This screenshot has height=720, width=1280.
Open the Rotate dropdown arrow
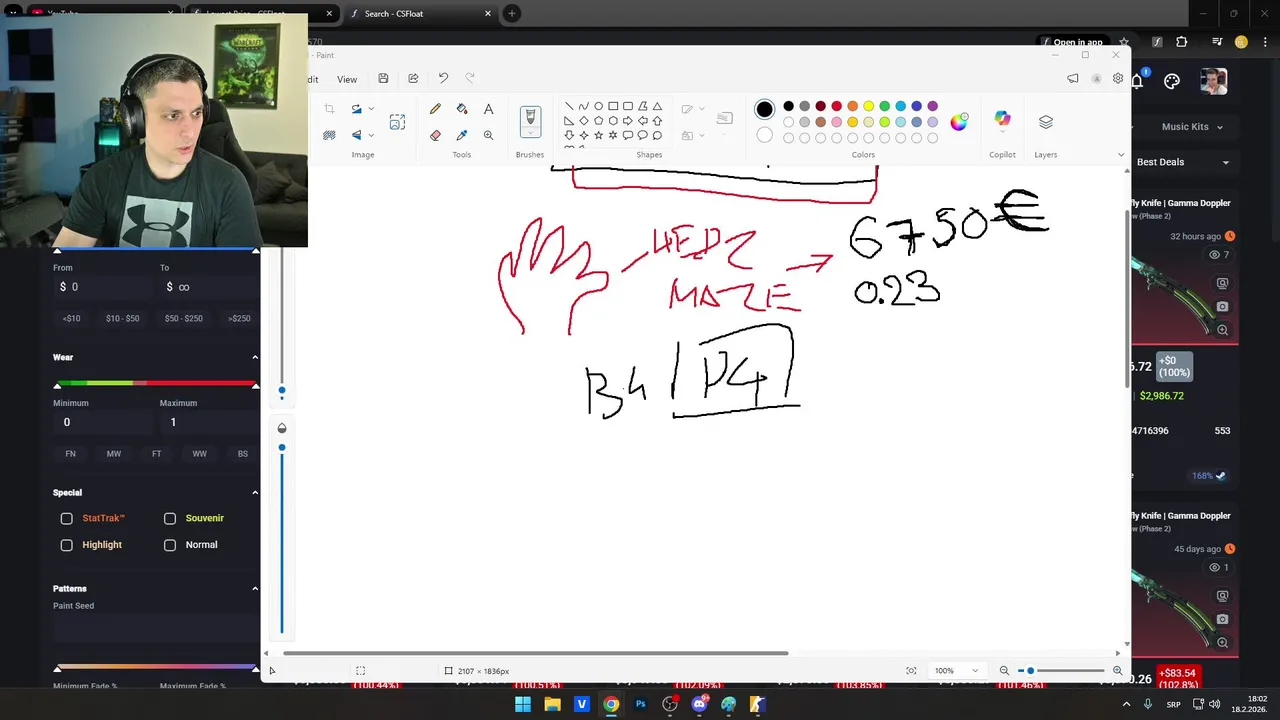(x=371, y=109)
